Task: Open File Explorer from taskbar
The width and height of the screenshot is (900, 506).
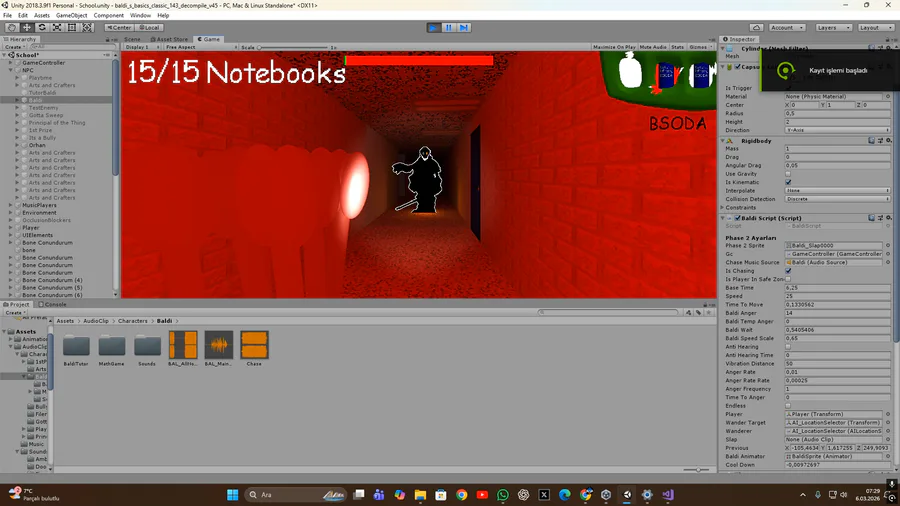Action: [420, 495]
